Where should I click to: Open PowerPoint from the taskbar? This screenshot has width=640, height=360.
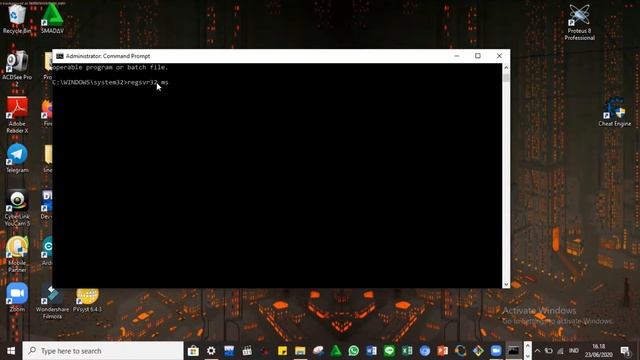tap(443, 351)
